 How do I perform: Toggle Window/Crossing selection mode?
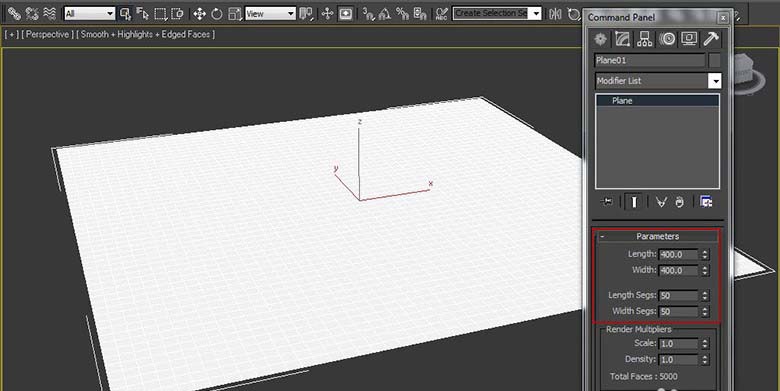pos(177,14)
